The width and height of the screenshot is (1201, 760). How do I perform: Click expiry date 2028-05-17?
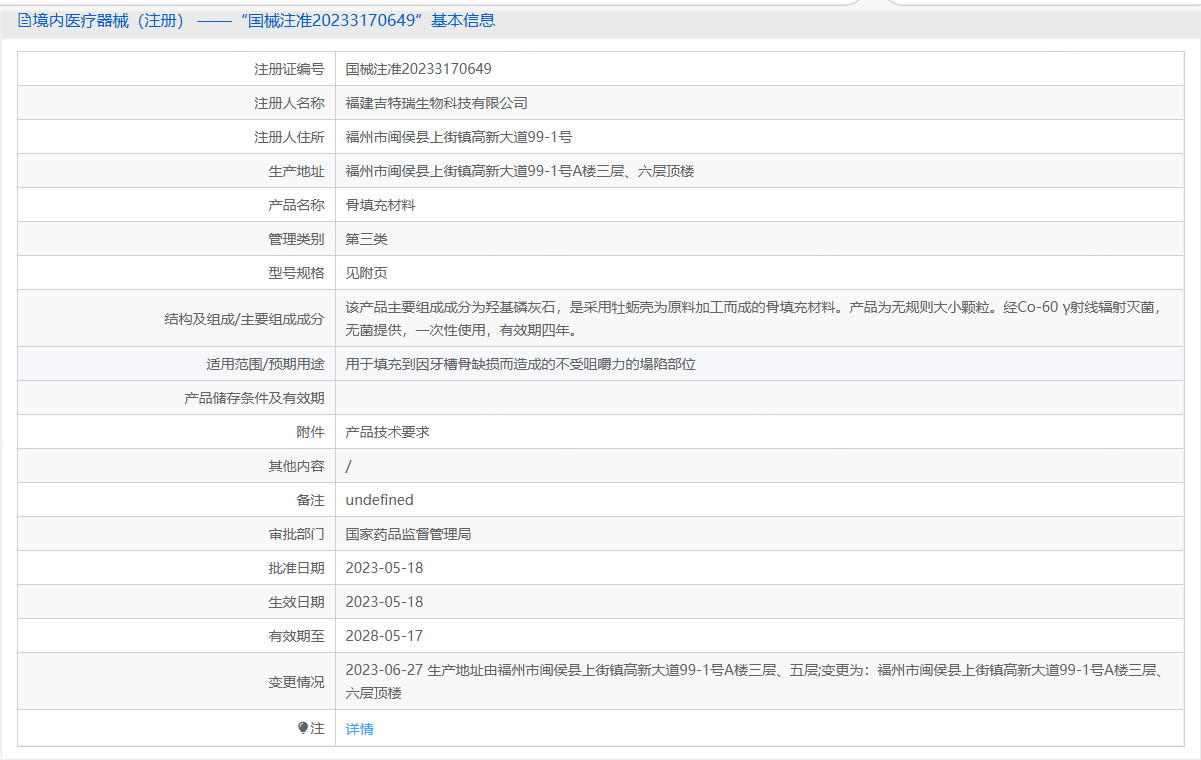click(x=384, y=635)
